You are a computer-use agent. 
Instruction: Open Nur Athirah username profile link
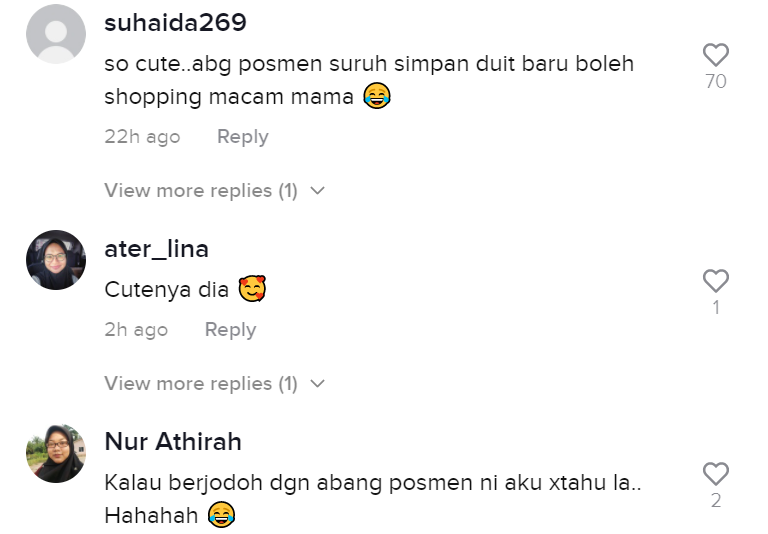click(x=173, y=441)
